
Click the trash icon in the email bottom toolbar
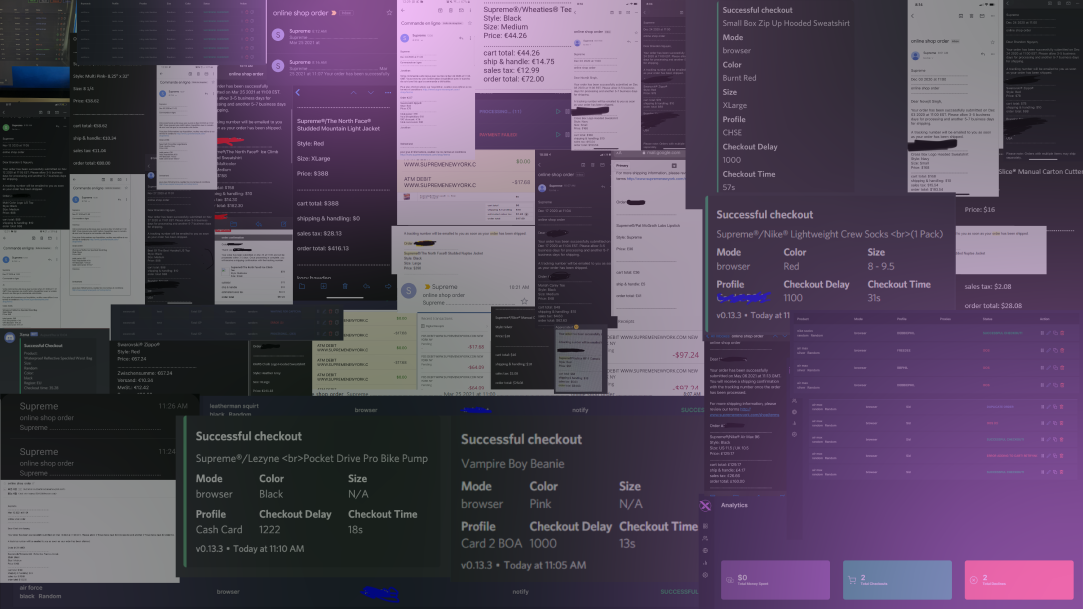pos(345,285)
